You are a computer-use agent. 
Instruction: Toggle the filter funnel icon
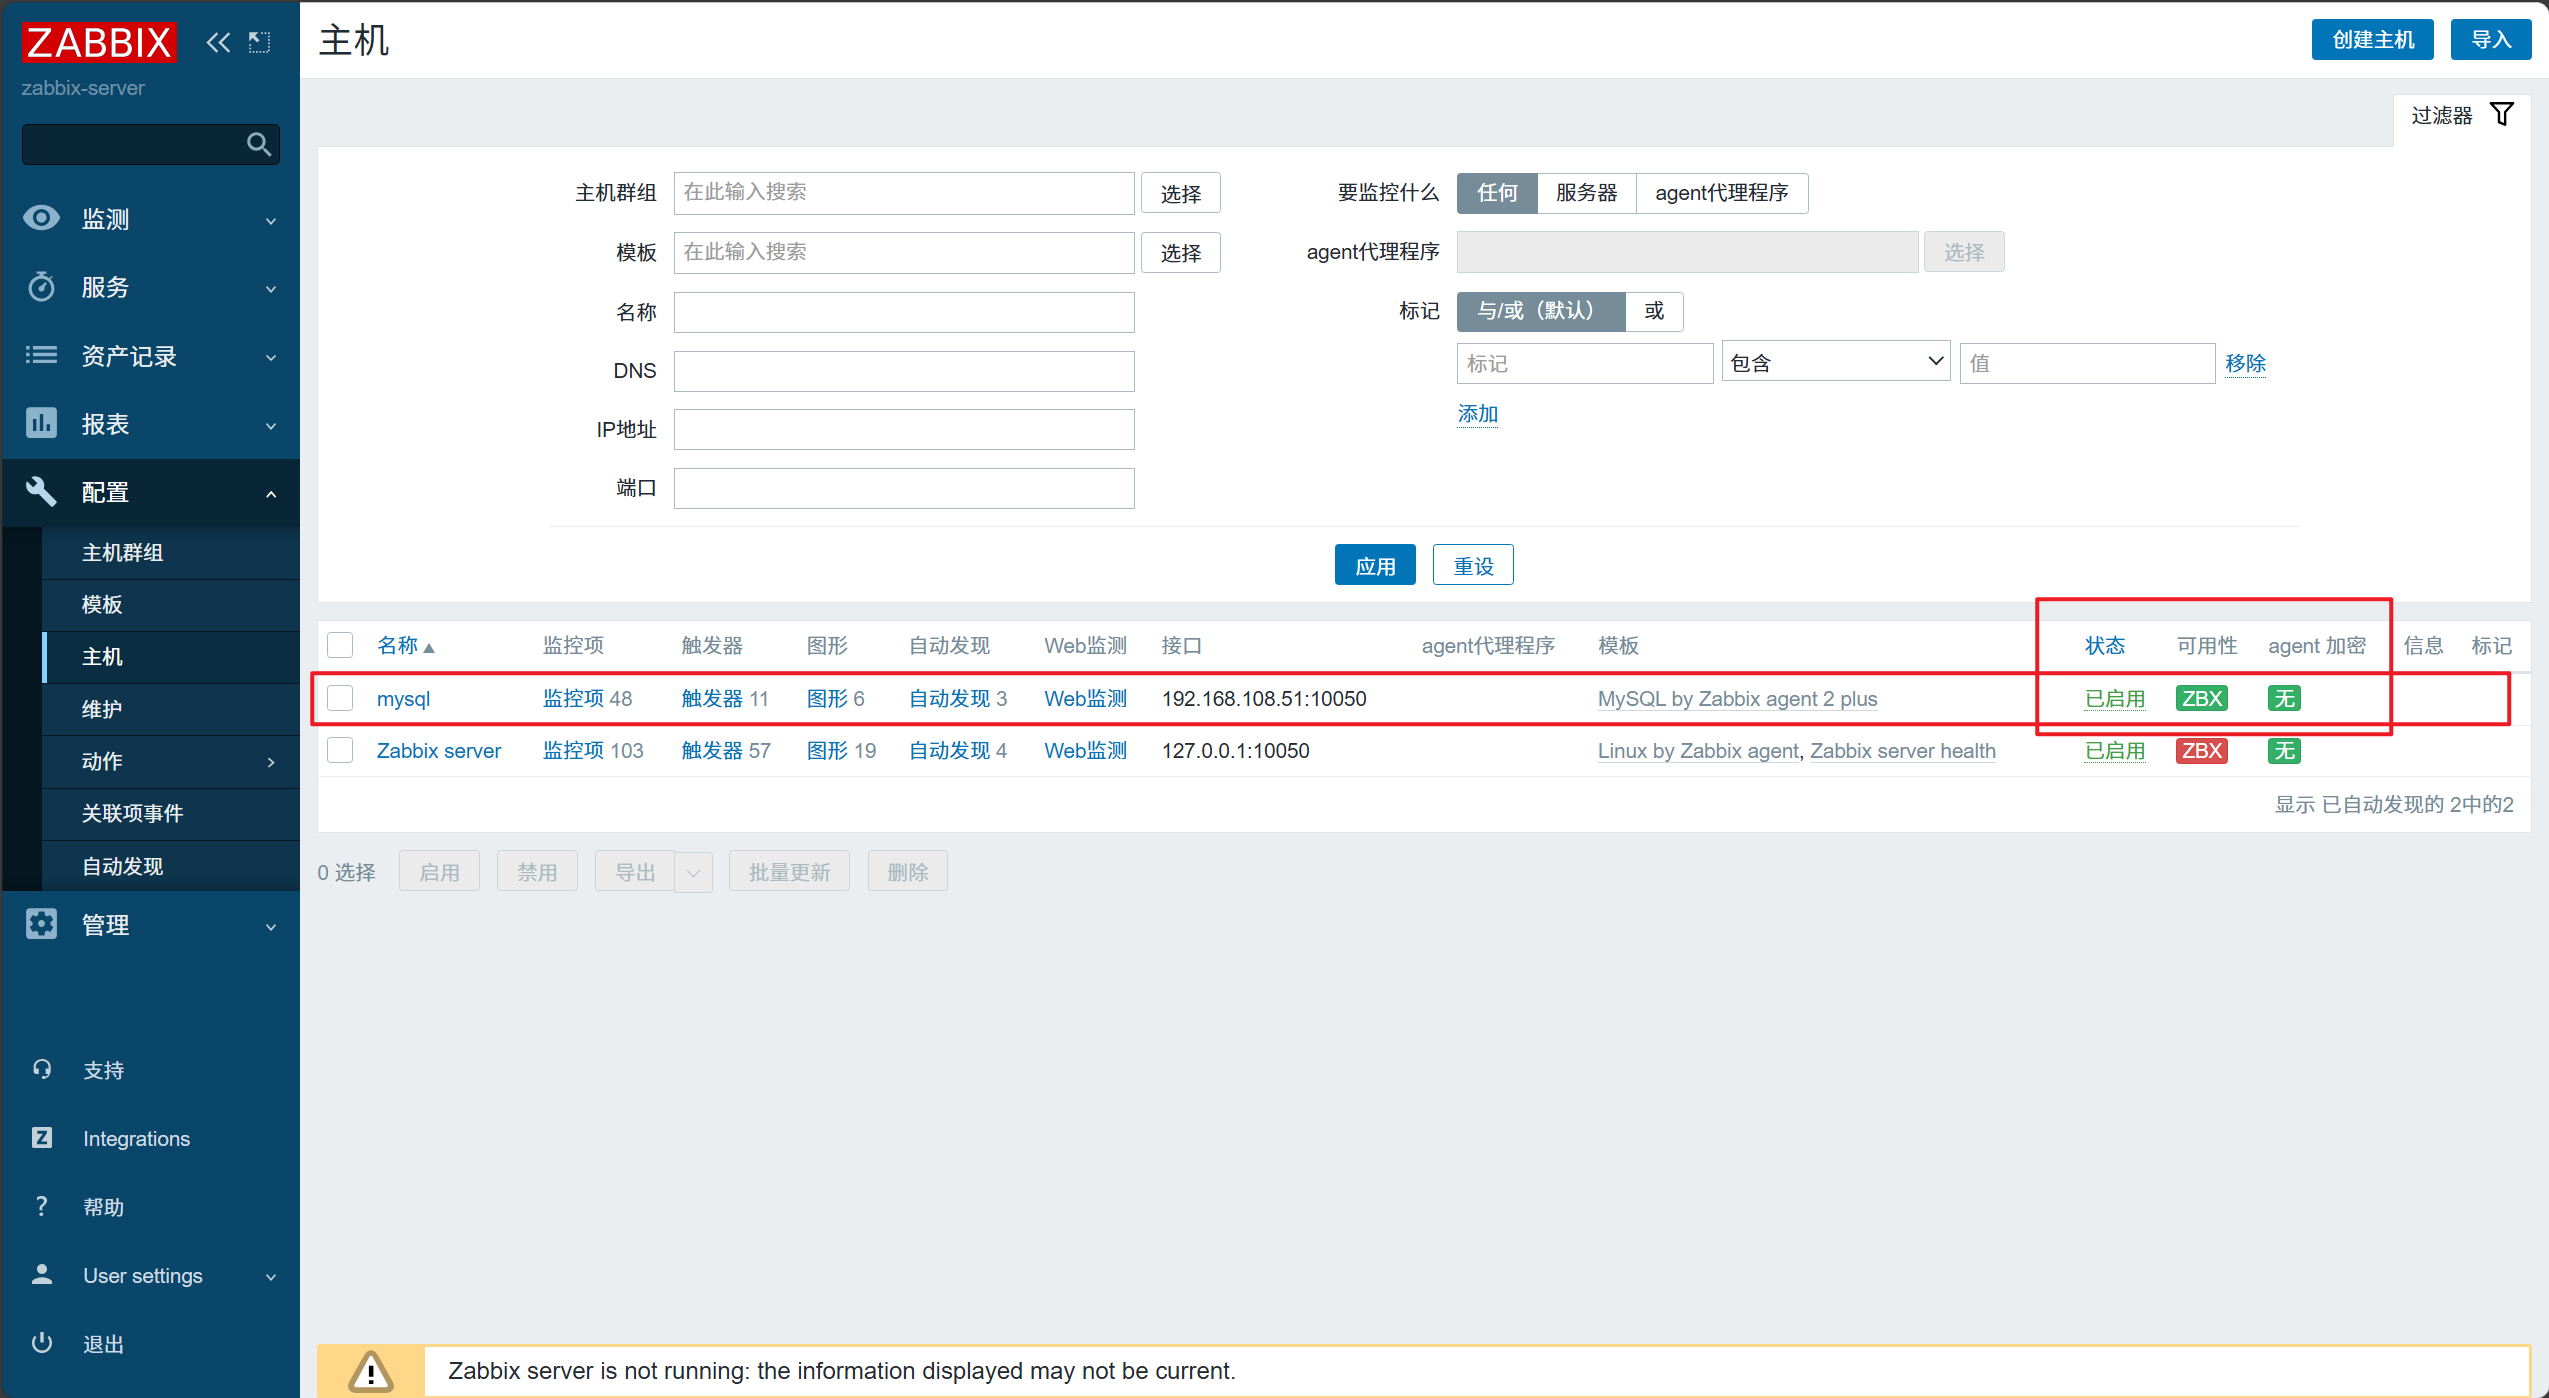pos(2501,115)
